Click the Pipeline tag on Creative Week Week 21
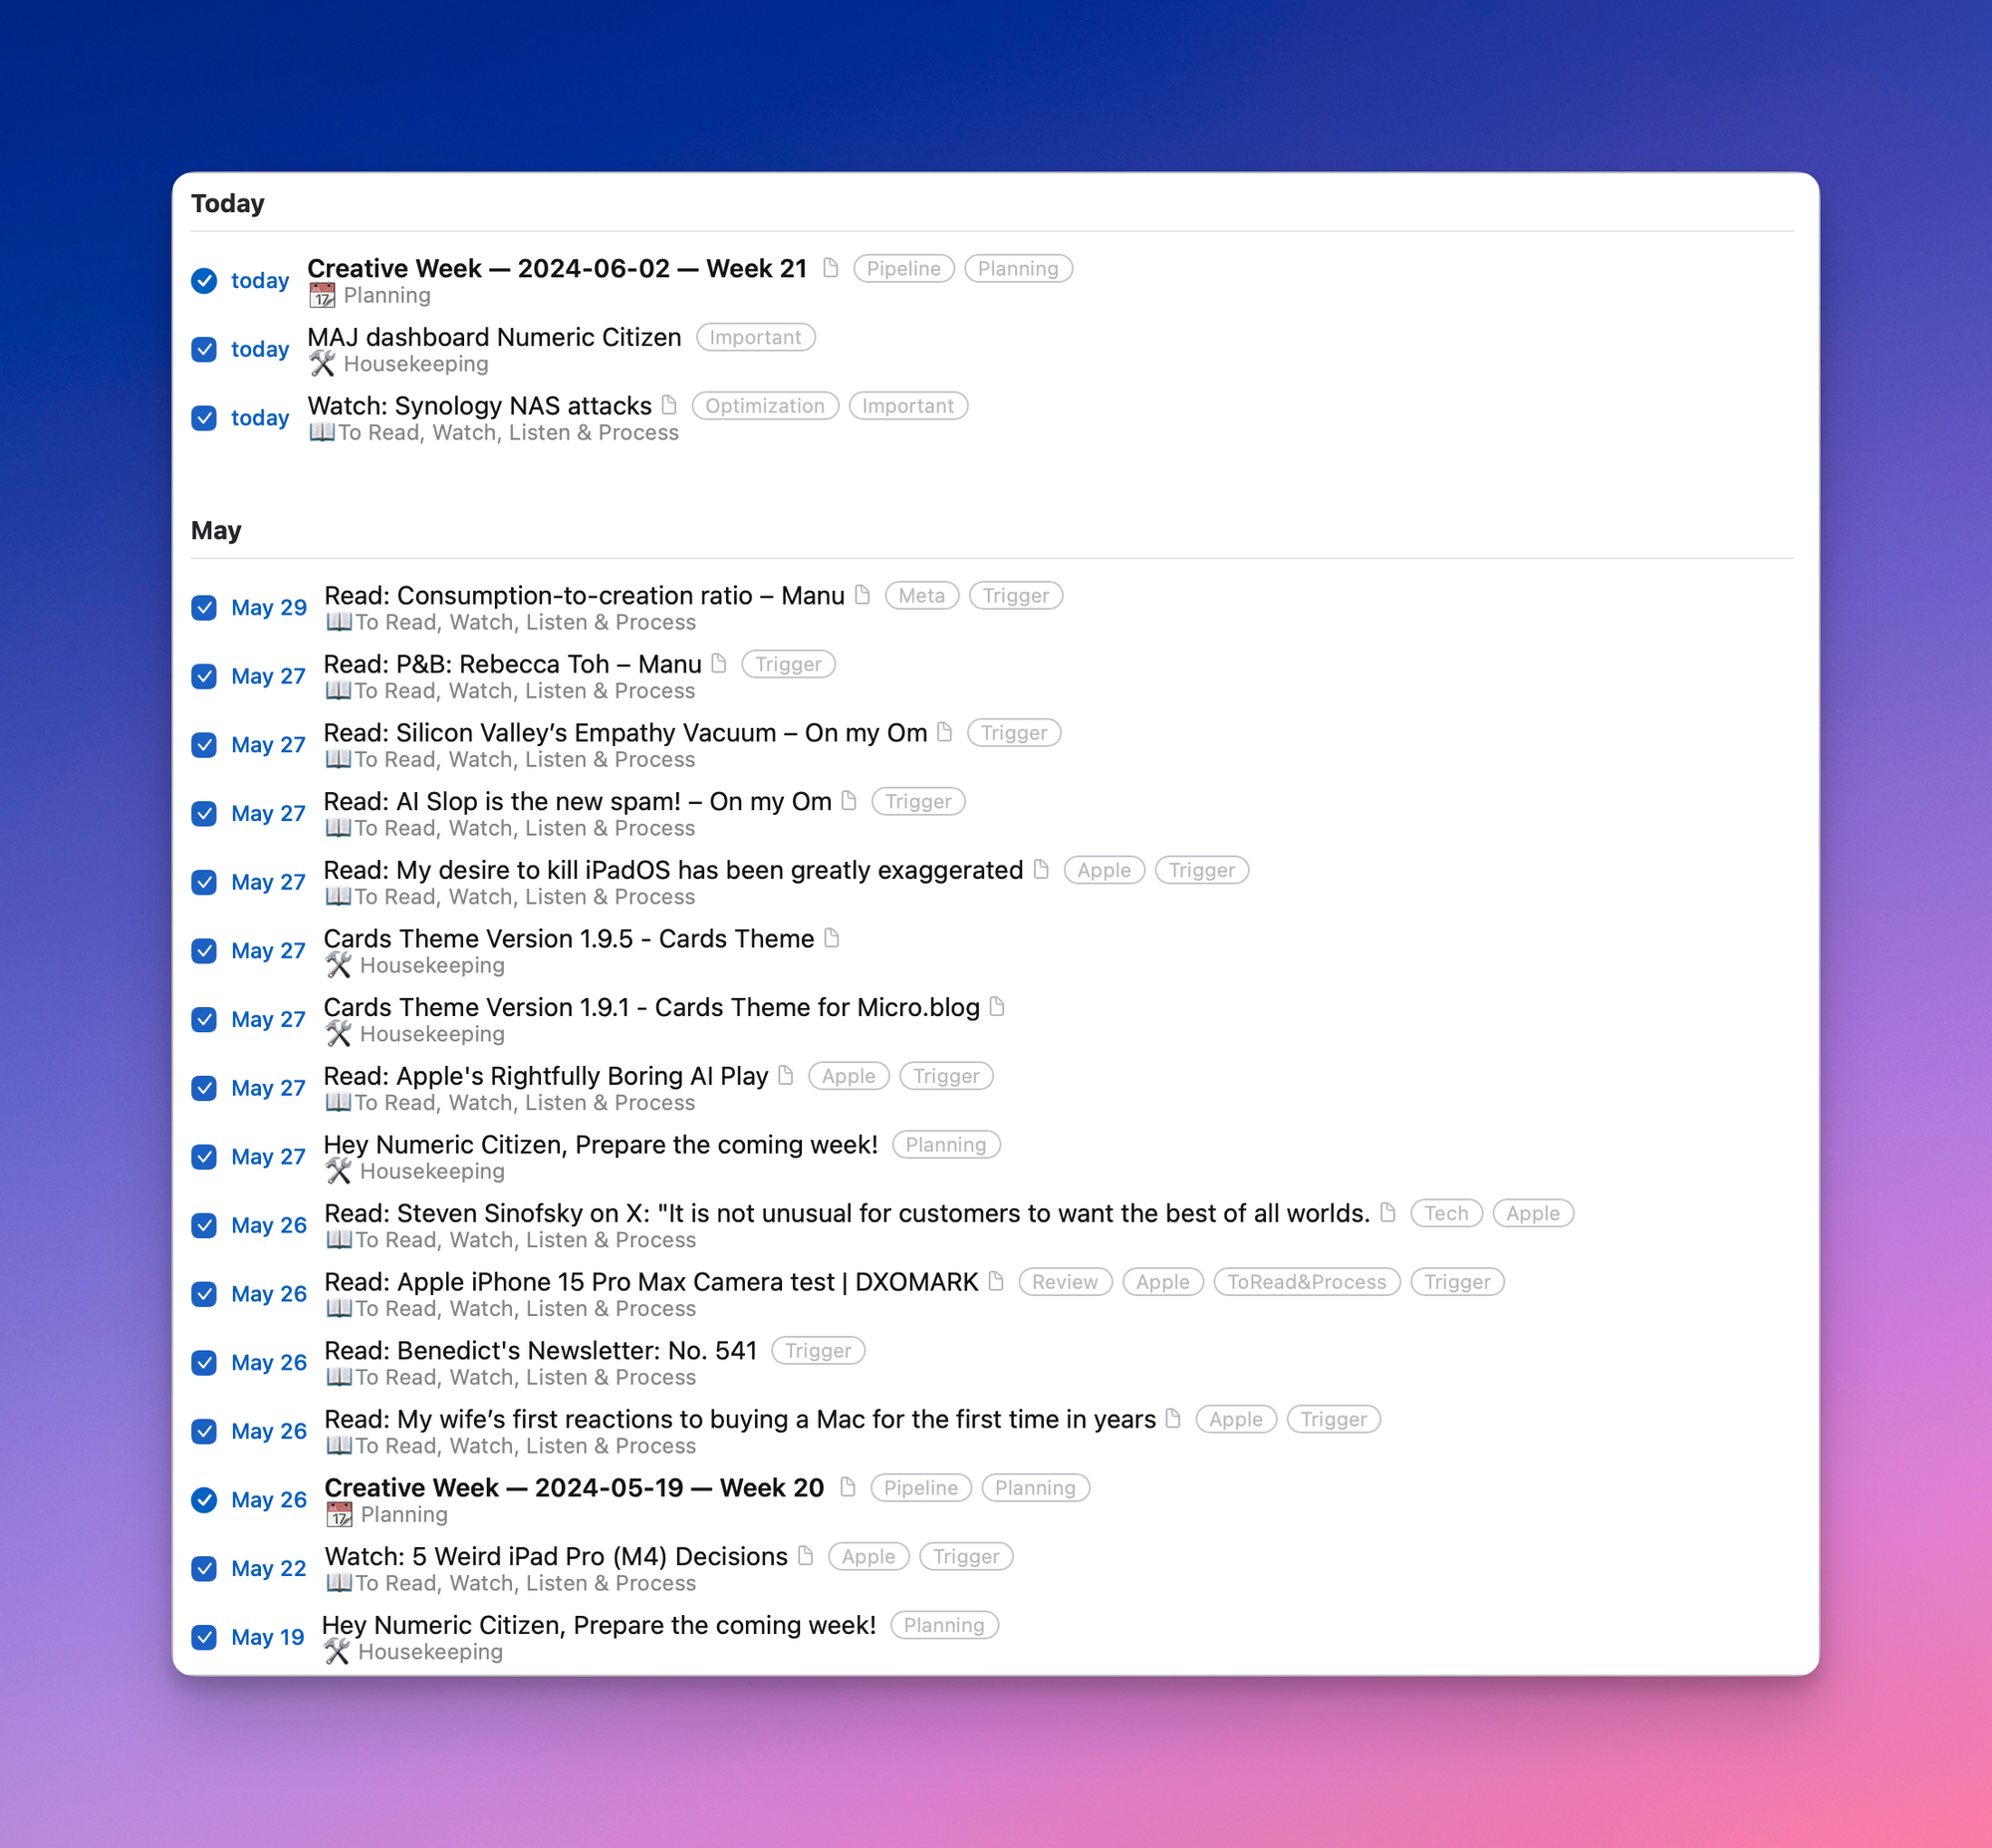 (x=903, y=268)
